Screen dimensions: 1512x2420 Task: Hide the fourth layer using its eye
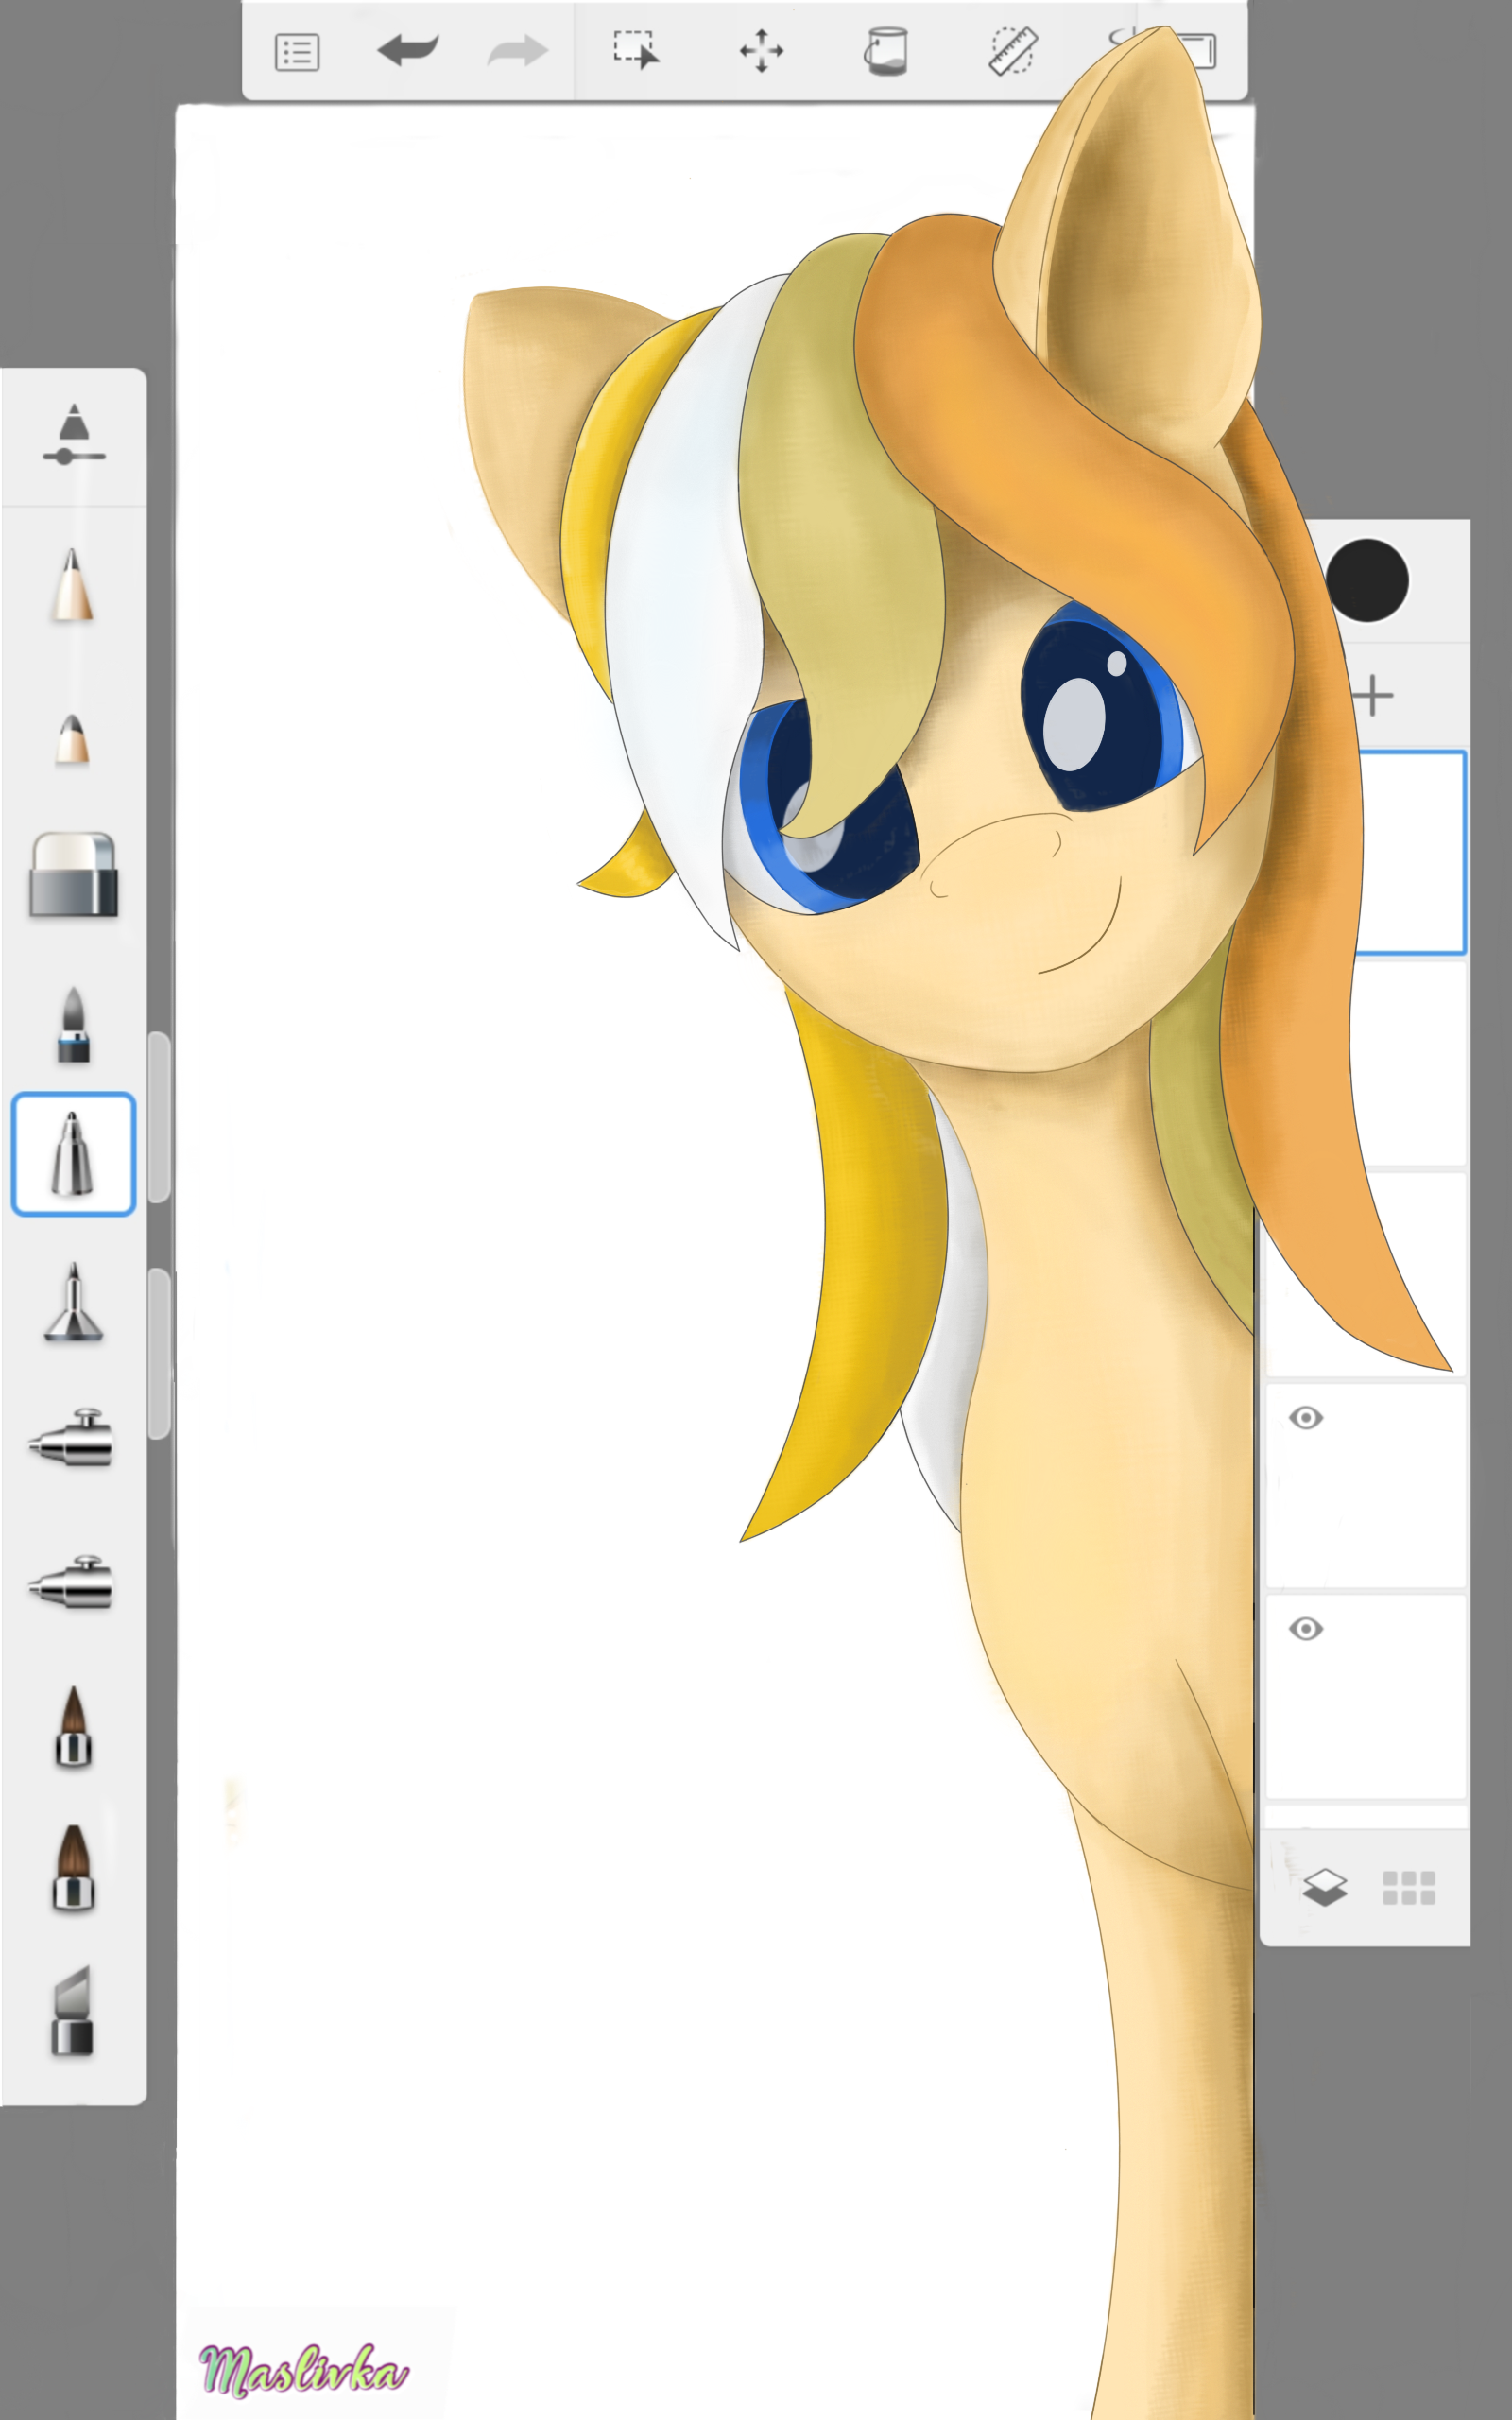coord(1306,1418)
